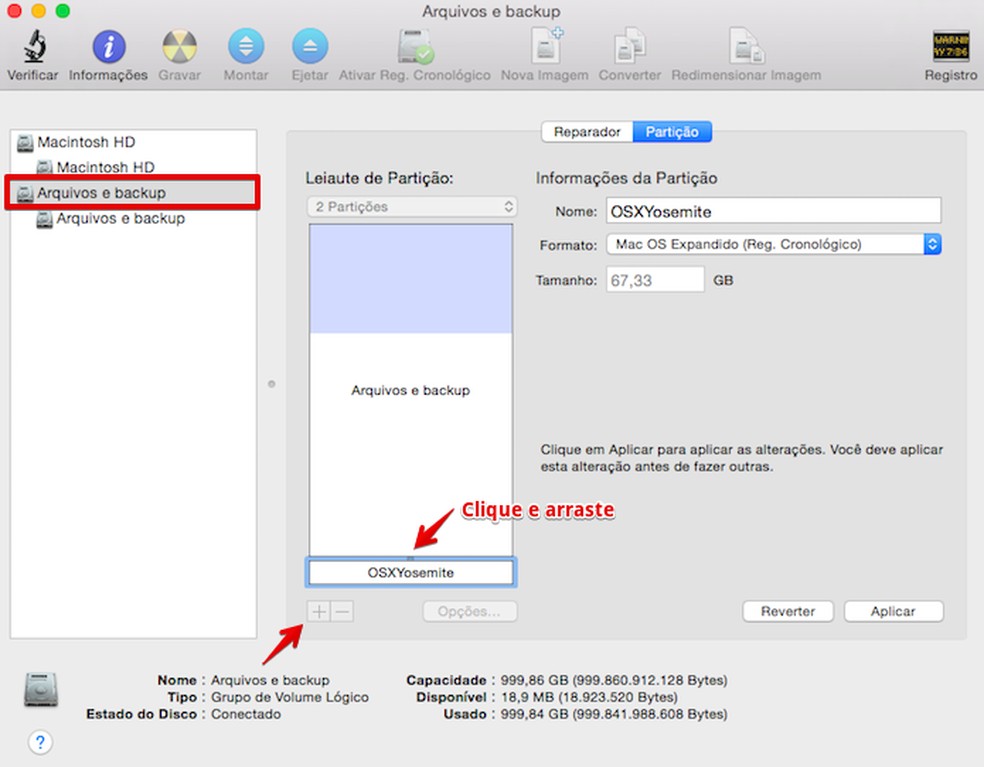
Task: Click the Usado value 999,84 GB
Action: [x=614, y=714]
